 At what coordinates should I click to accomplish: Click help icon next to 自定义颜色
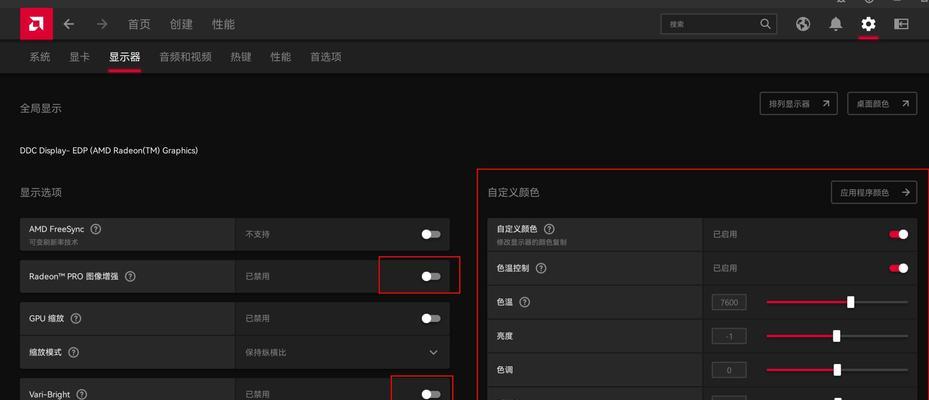pos(549,229)
